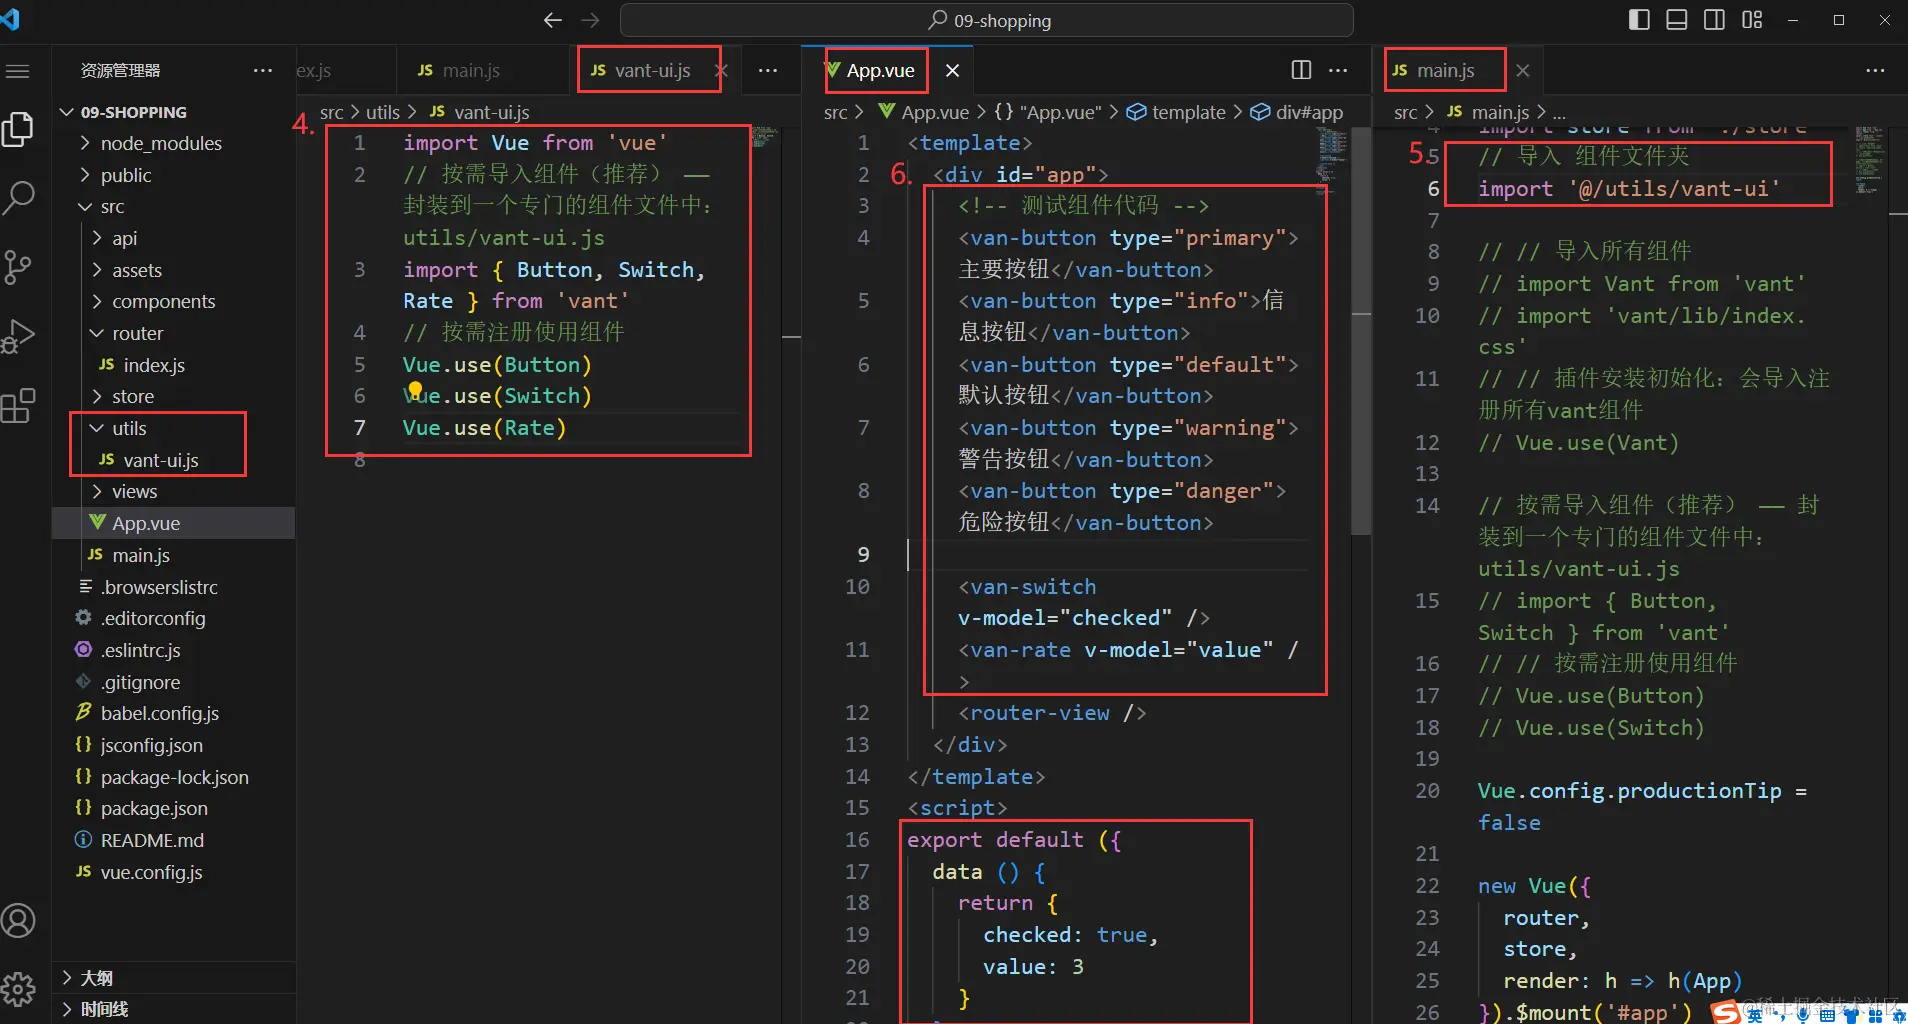Open .browserslistrc file
The image size is (1908, 1024).
coord(174,587)
